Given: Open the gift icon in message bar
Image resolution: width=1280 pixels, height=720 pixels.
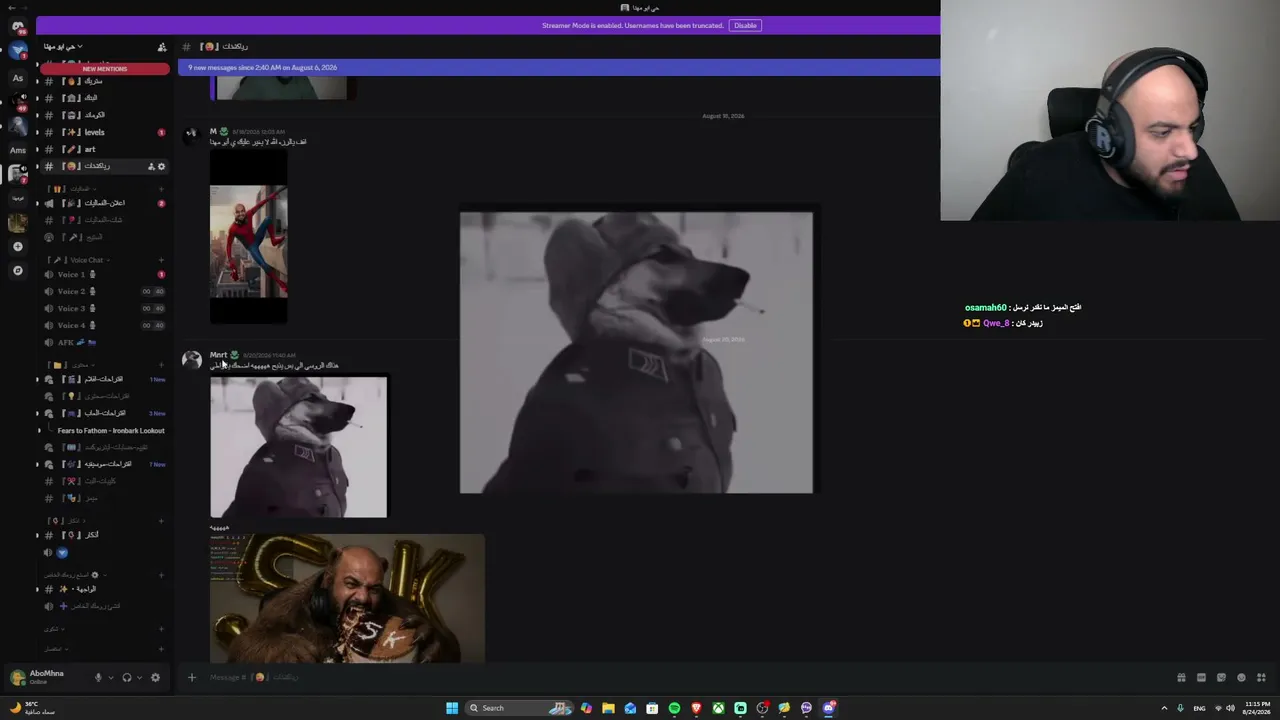Looking at the screenshot, I should 1181,678.
